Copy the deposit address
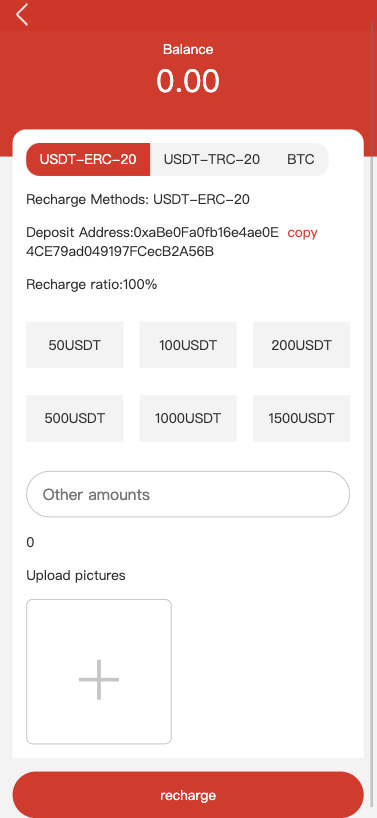Screen dimensions: 377x818 click(x=302, y=233)
